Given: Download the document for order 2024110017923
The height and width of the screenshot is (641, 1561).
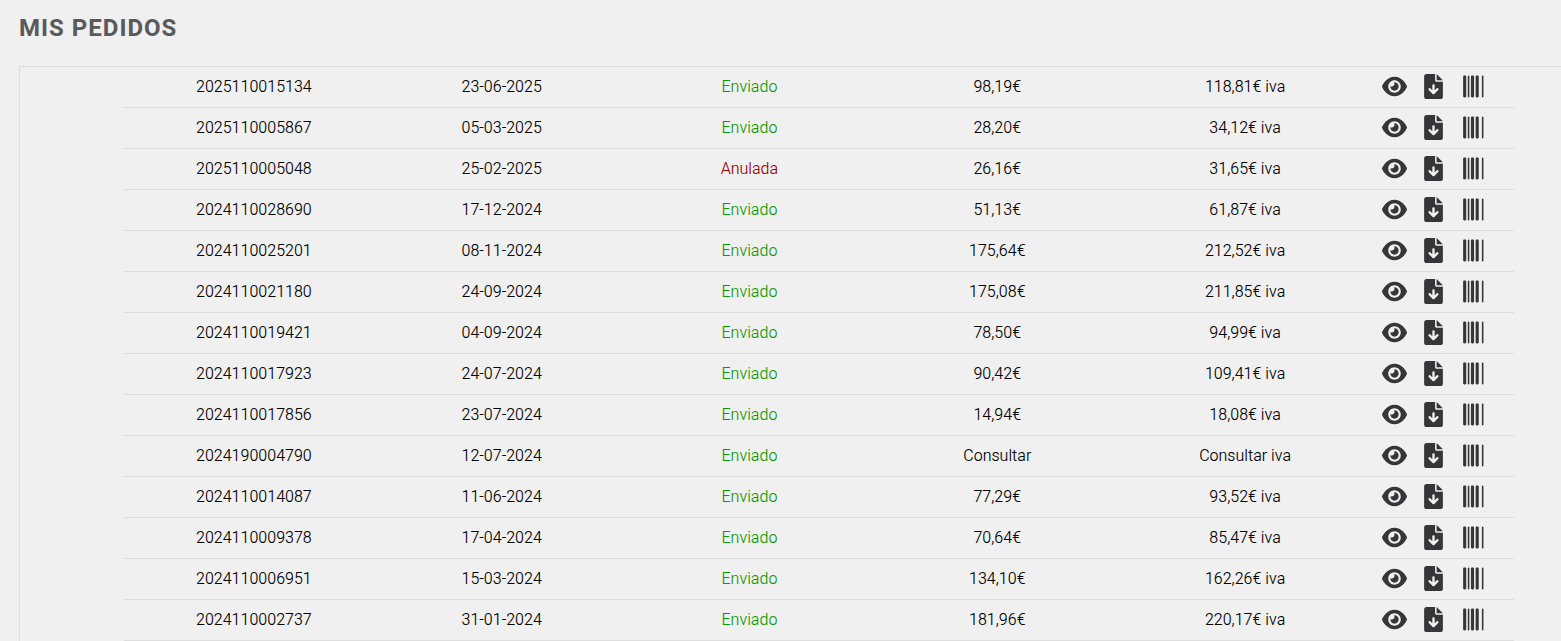Looking at the screenshot, I should coord(1433,374).
